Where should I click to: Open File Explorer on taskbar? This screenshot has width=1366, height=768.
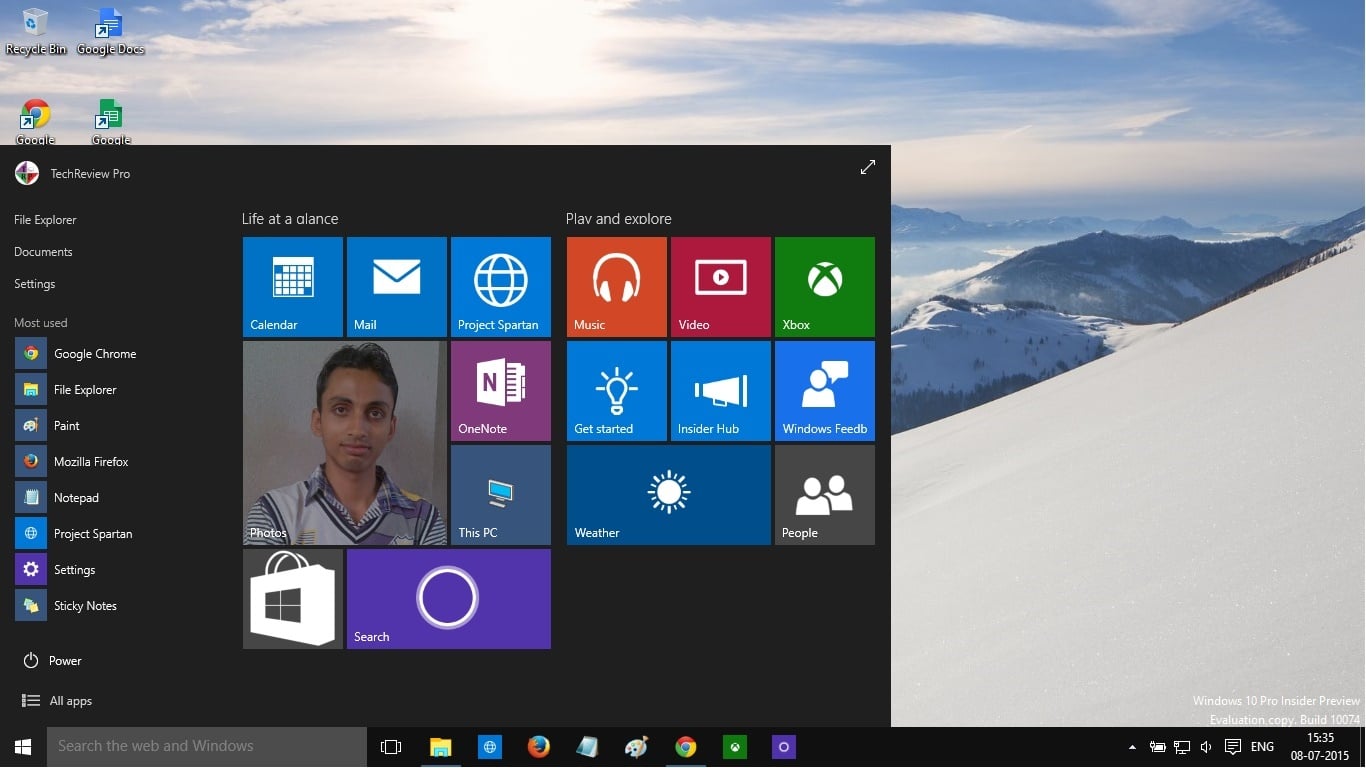tap(440, 747)
